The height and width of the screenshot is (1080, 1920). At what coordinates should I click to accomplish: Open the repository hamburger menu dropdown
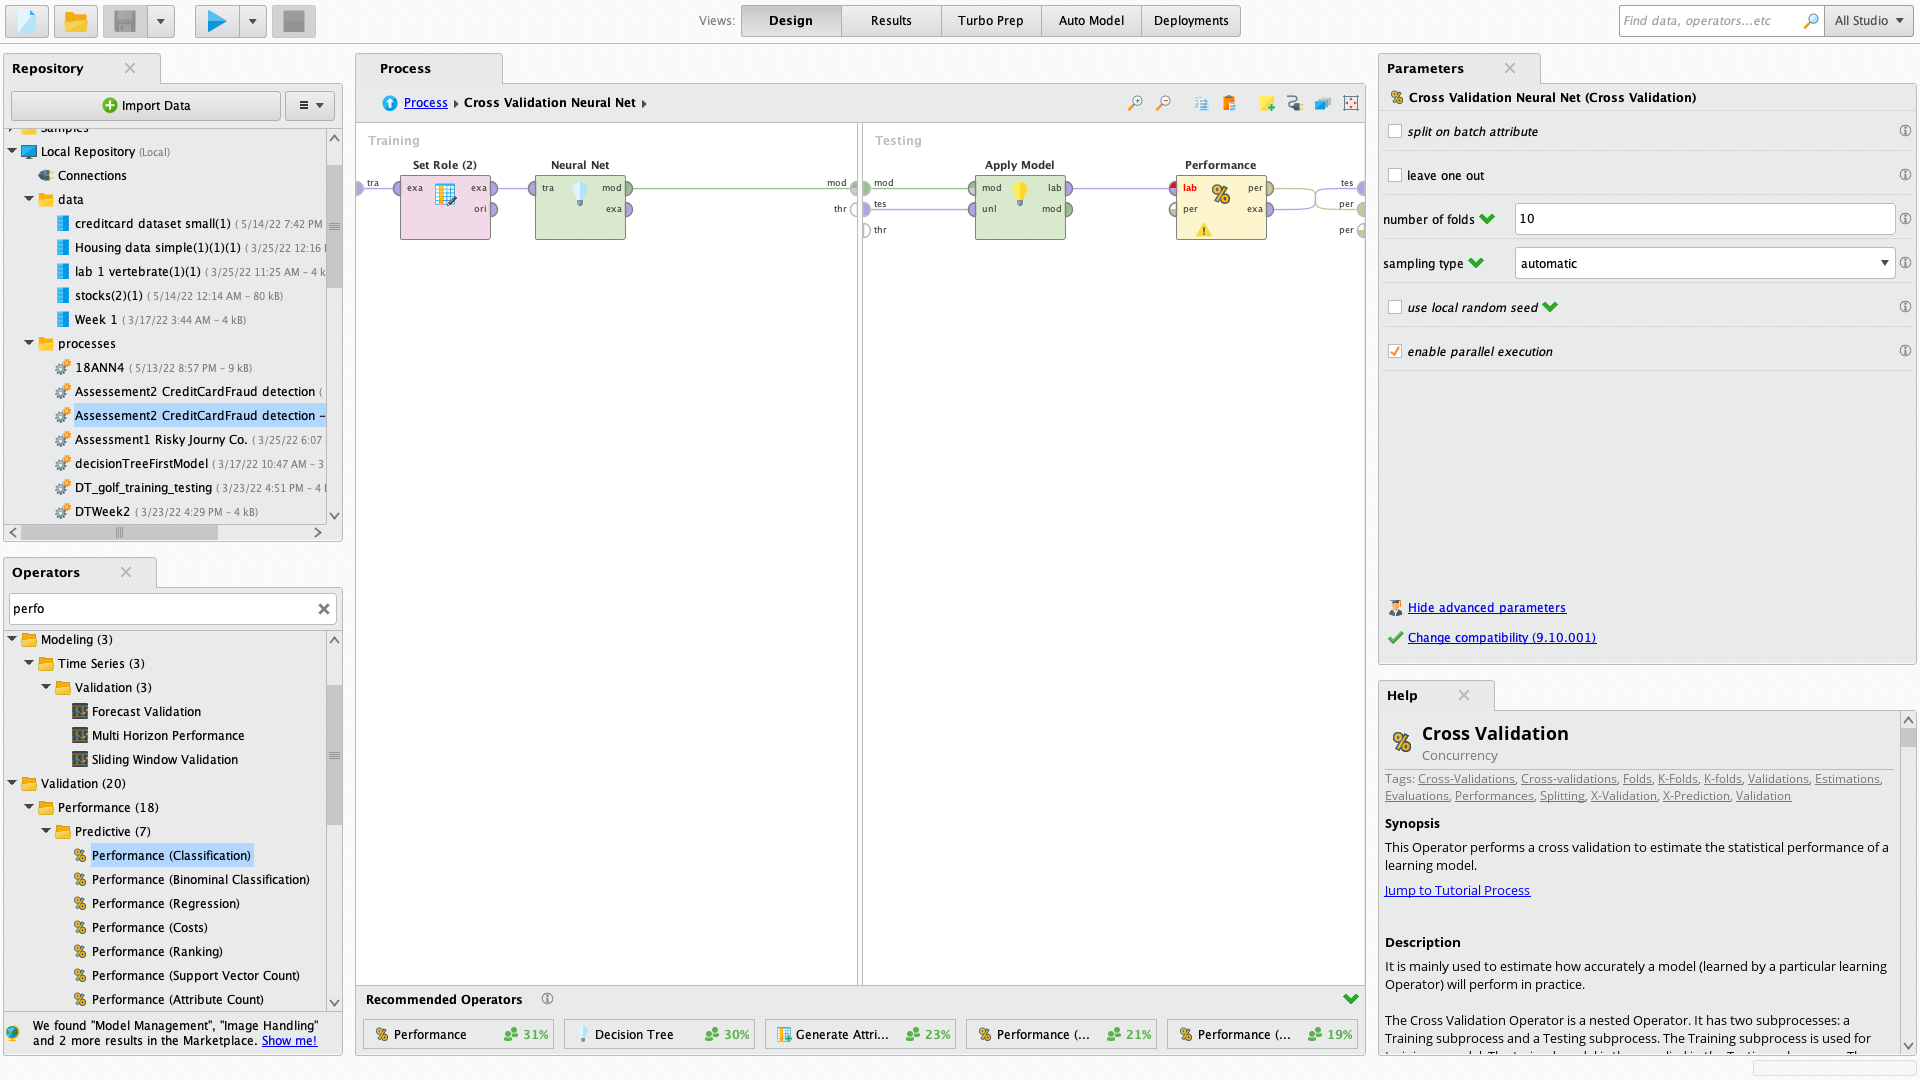point(310,106)
